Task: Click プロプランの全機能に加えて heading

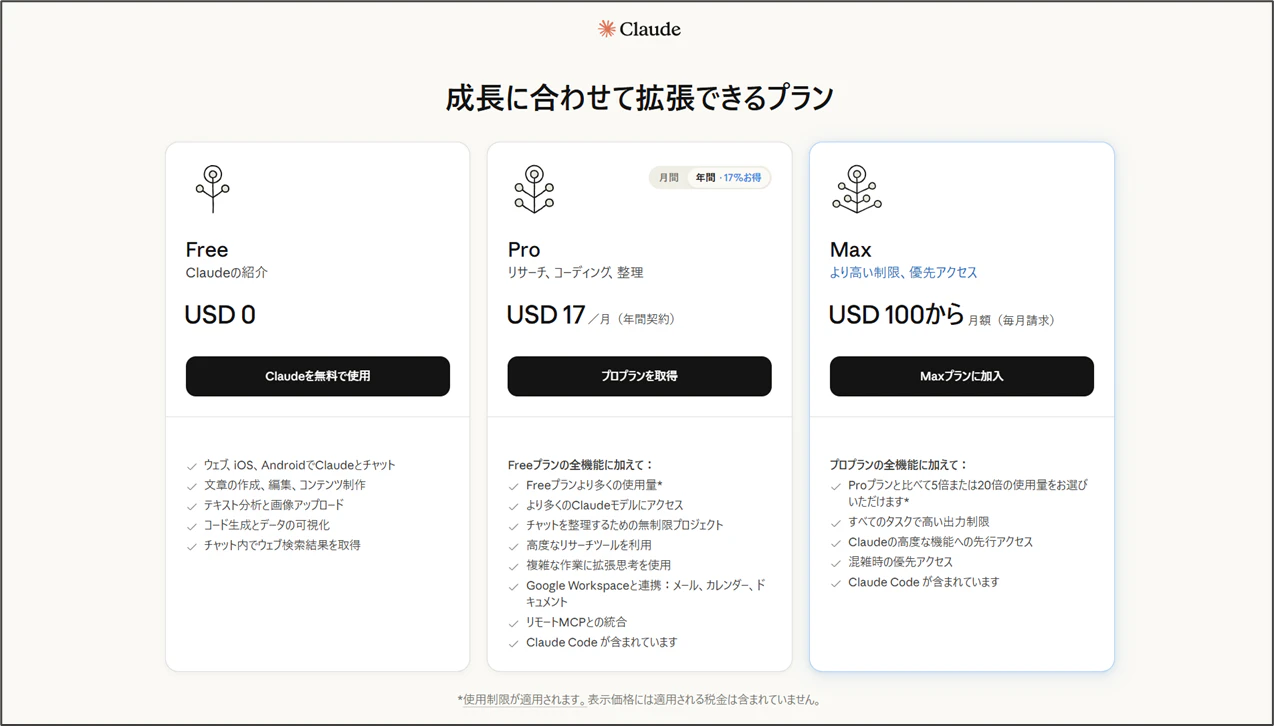Action: (899, 465)
